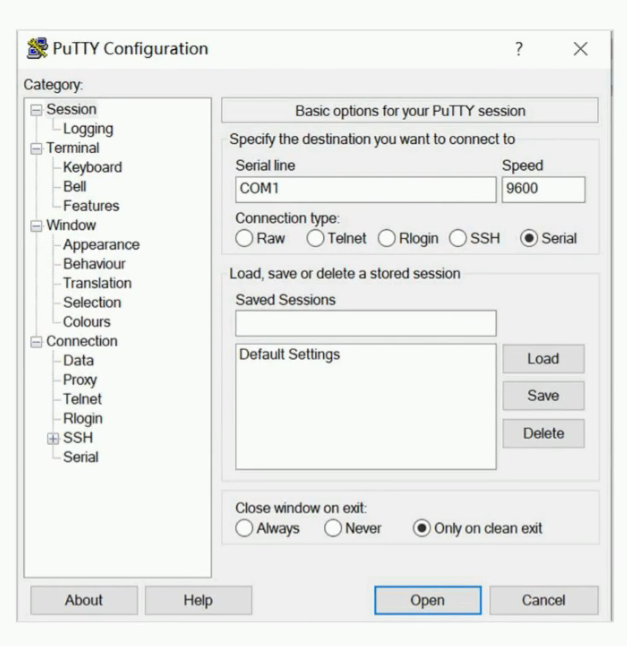Open the Selection settings category

point(92,303)
